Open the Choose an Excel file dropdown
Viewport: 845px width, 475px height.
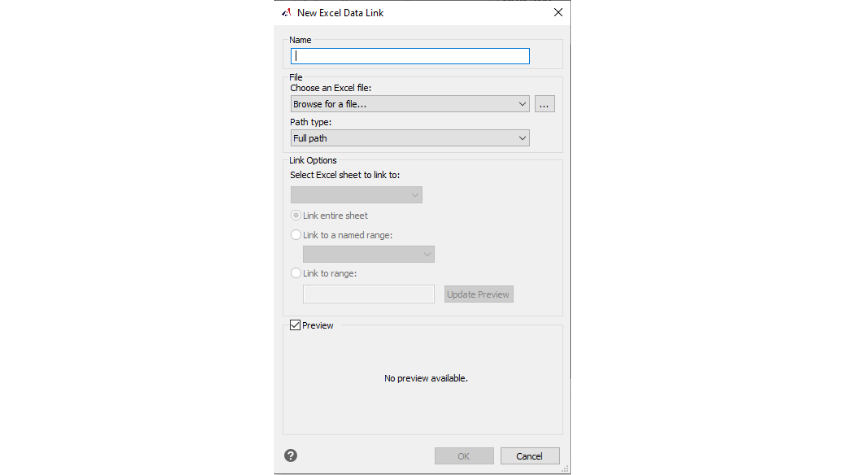click(410, 104)
